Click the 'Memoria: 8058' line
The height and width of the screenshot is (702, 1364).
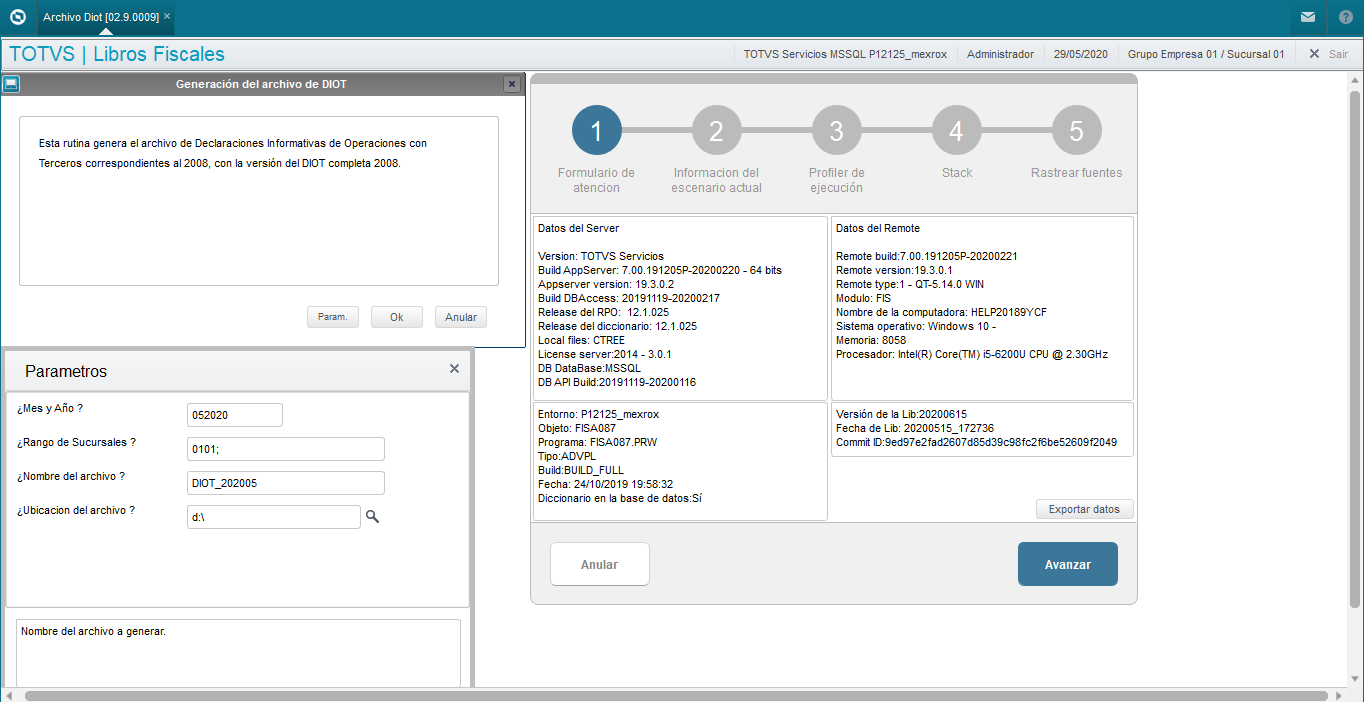pos(872,340)
